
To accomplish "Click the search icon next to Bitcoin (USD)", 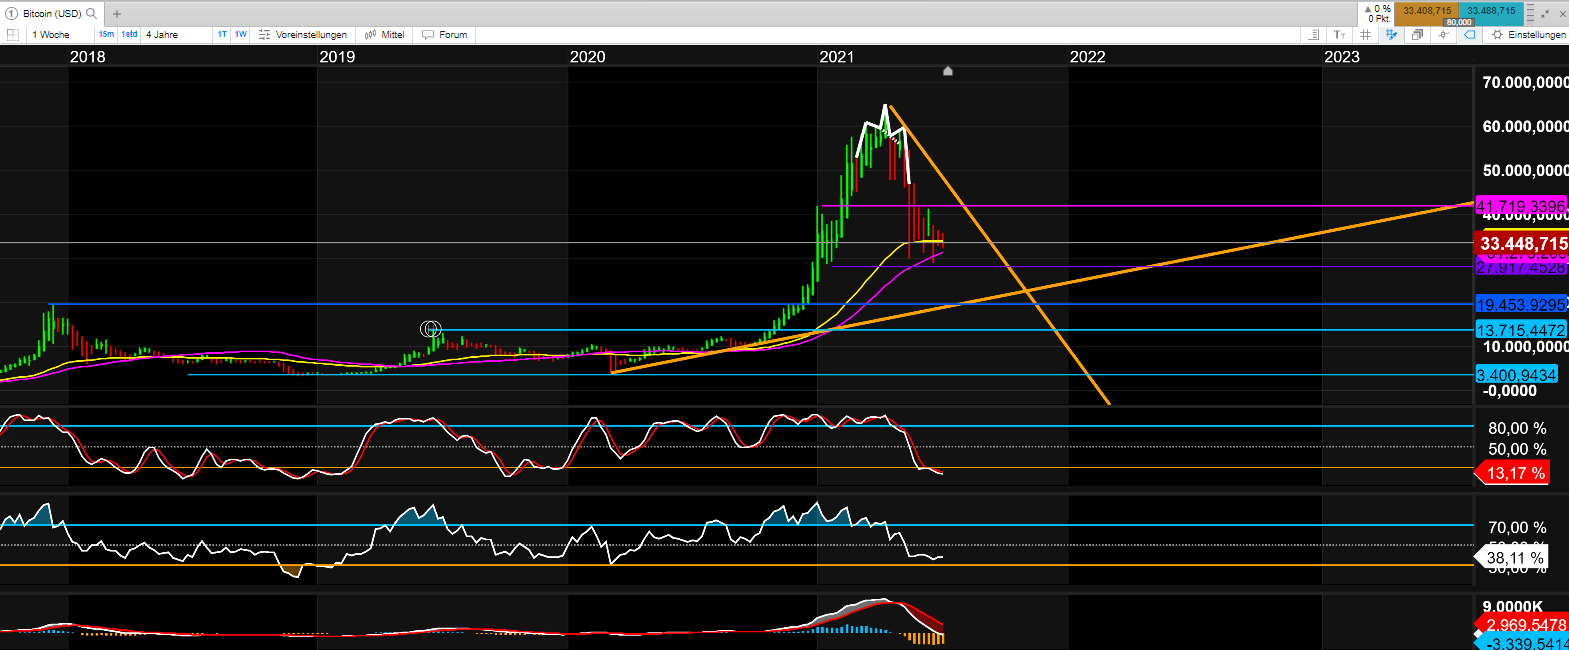I will [x=92, y=14].
